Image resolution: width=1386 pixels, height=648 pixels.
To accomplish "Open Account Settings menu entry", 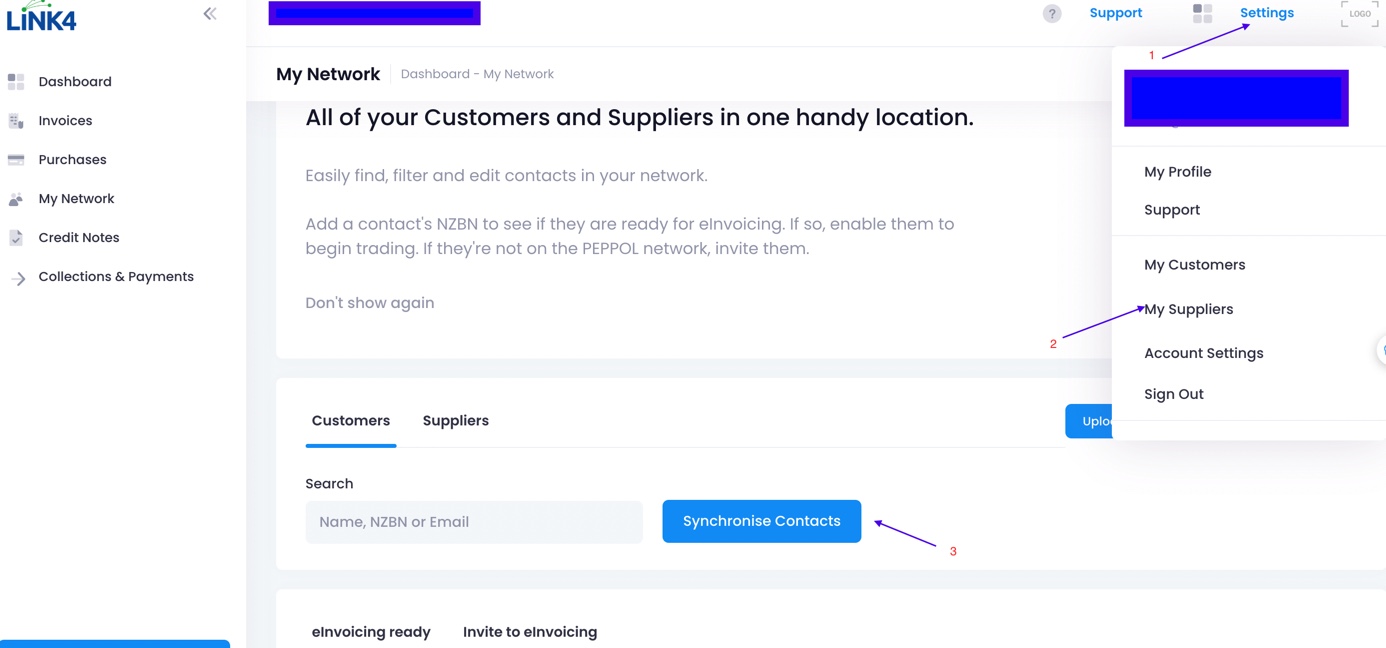I will point(1203,353).
